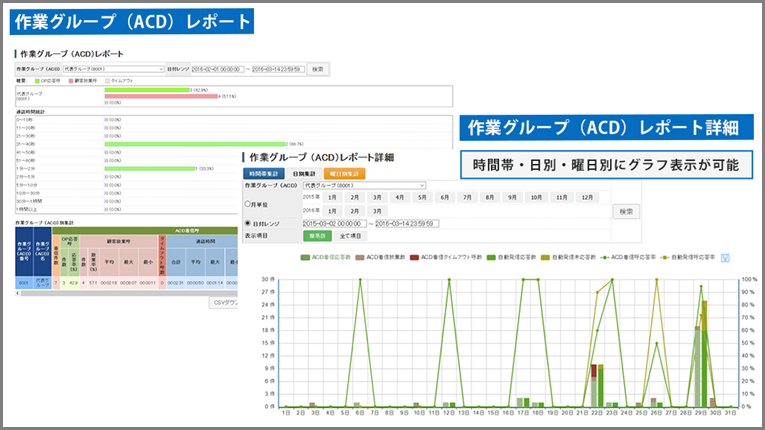The height and width of the screenshot is (430, 765).
Task: Toggle ACD着信タイムアウト呼数 legend marker
Action: (413, 257)
